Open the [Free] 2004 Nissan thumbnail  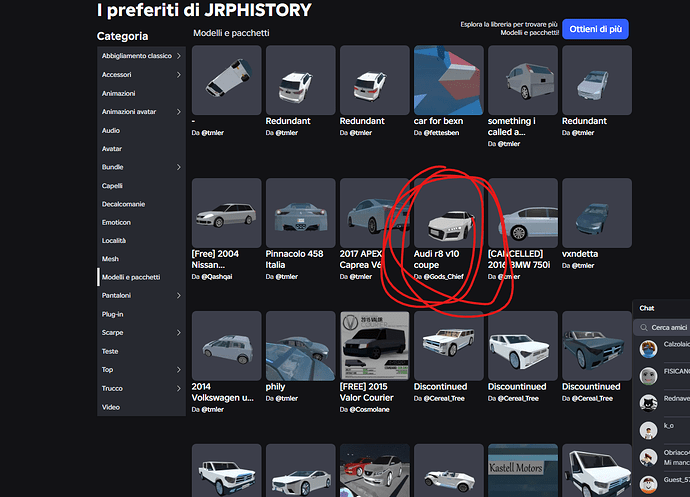(x=227, y=213)
